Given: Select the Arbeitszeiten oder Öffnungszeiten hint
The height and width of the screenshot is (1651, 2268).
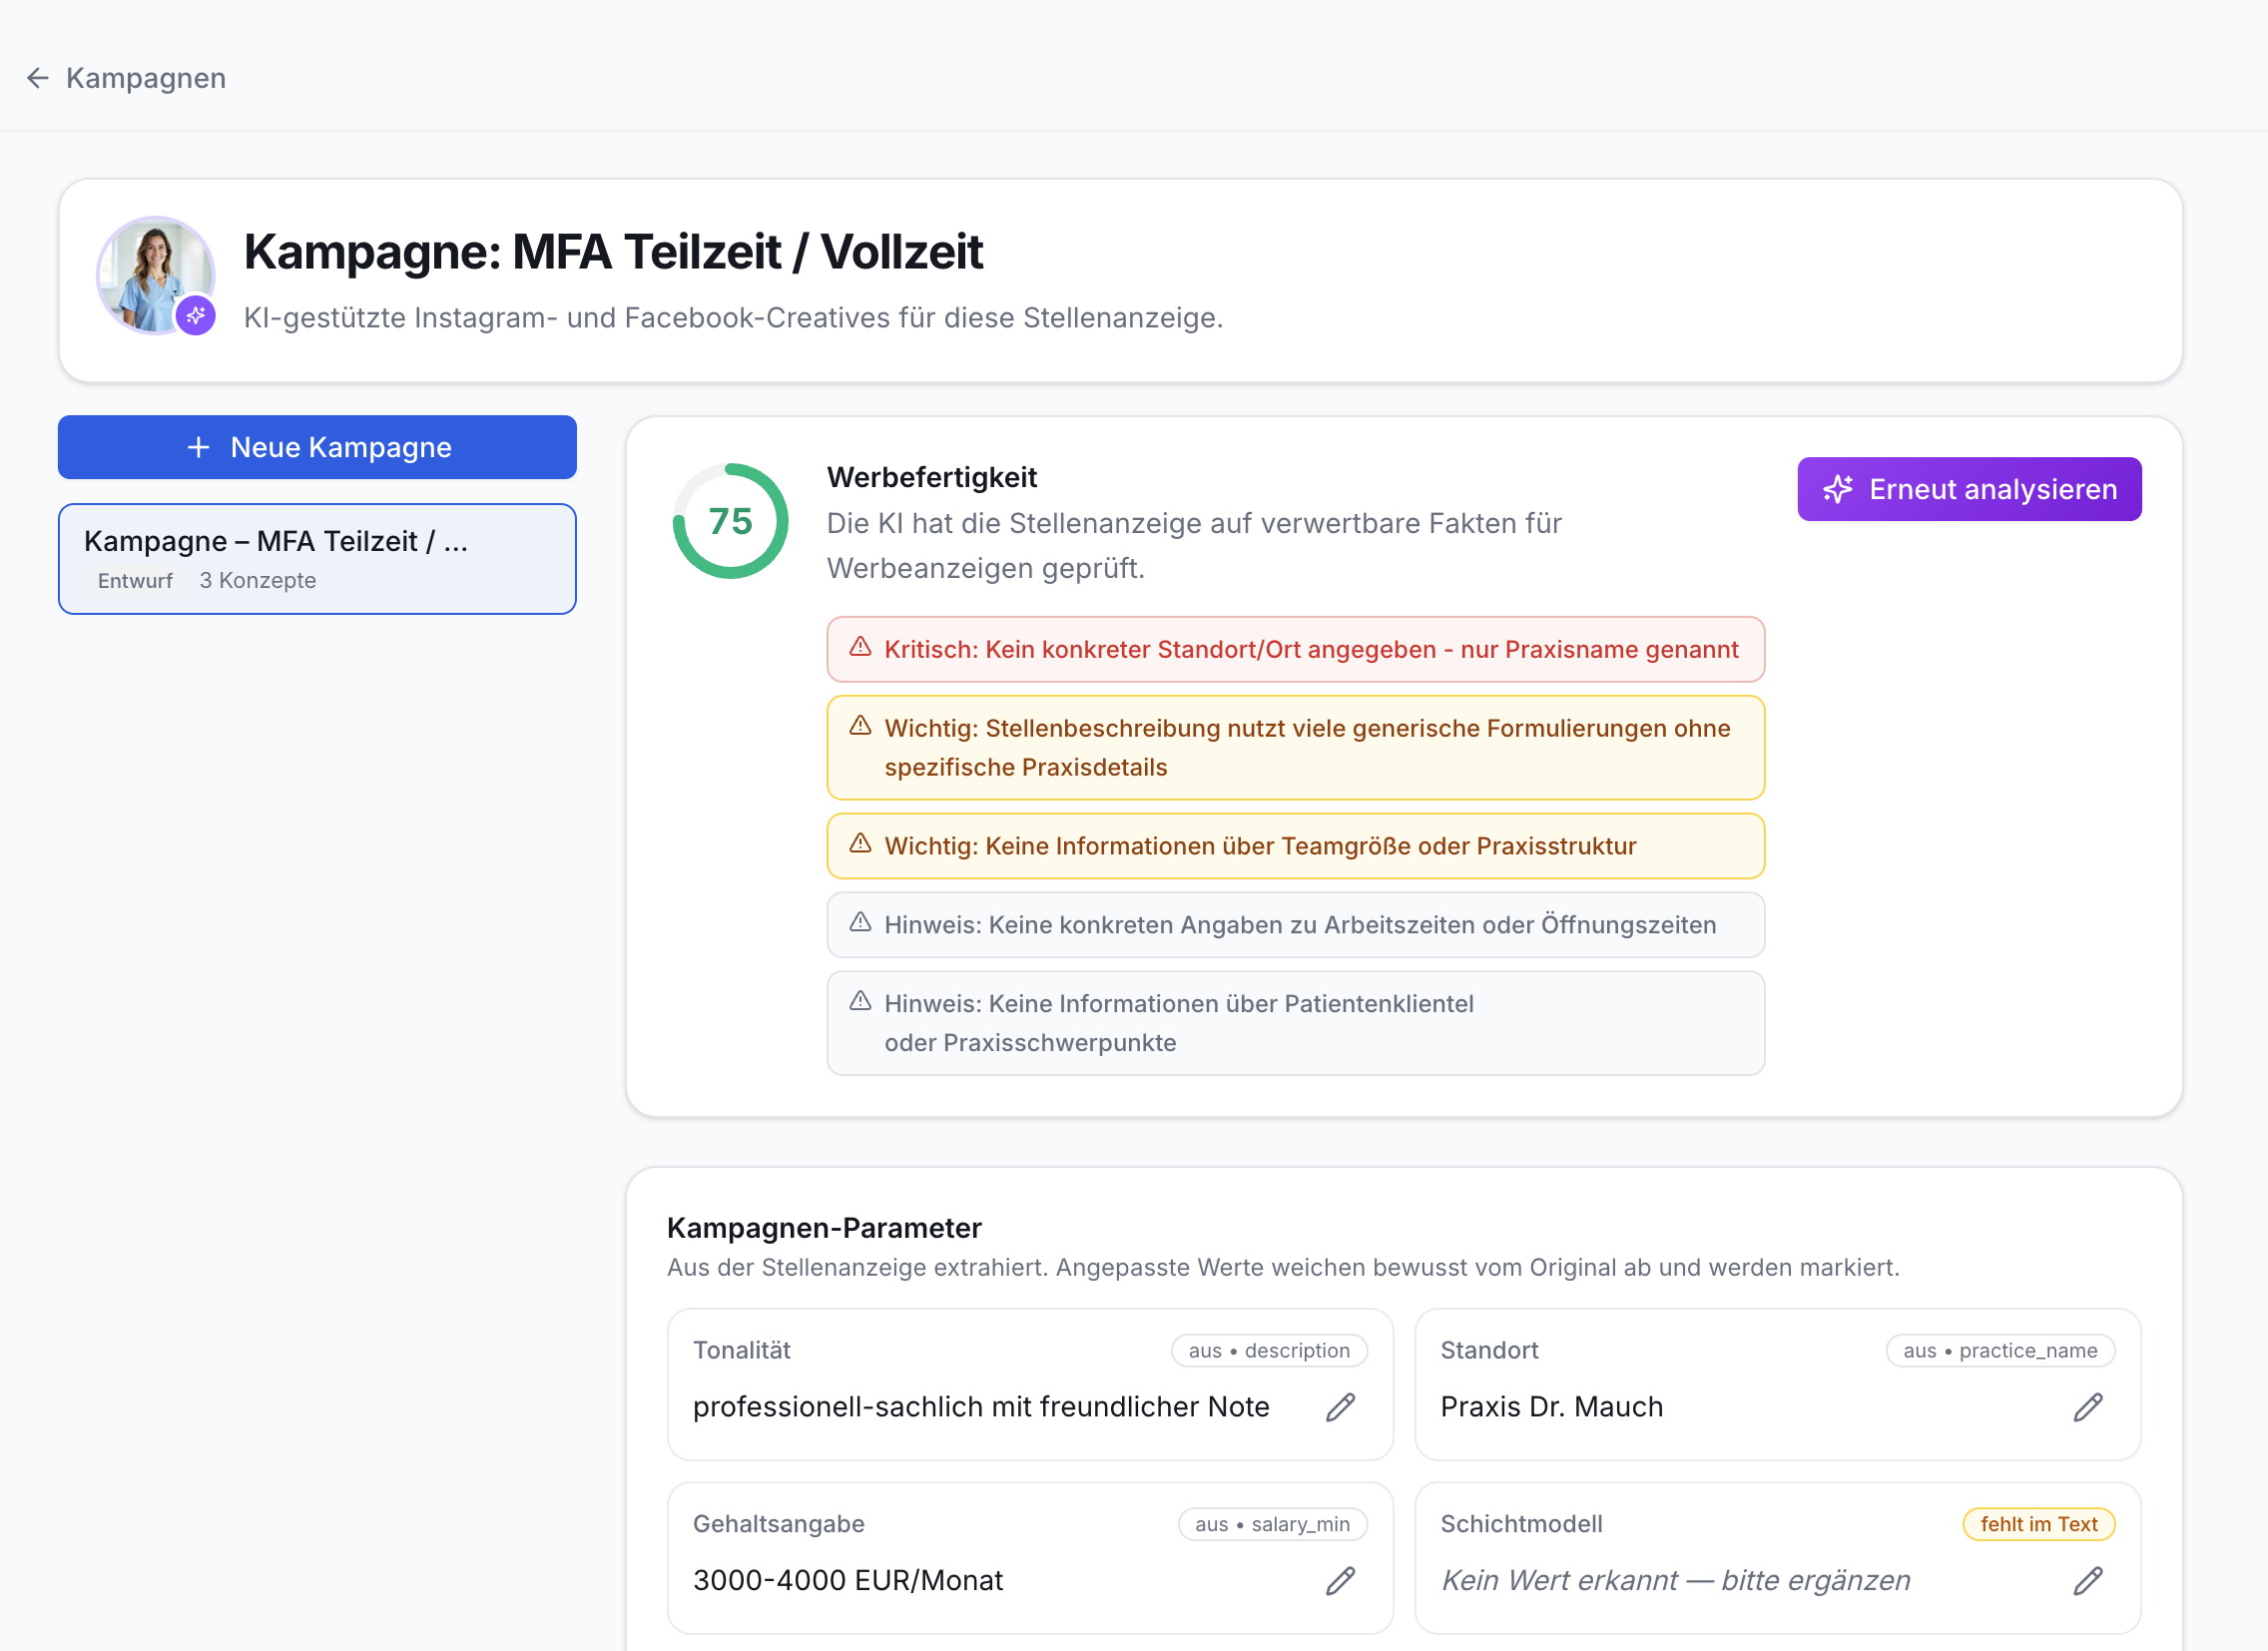Looking at the screenshot, I should (x=1295, y=925).
